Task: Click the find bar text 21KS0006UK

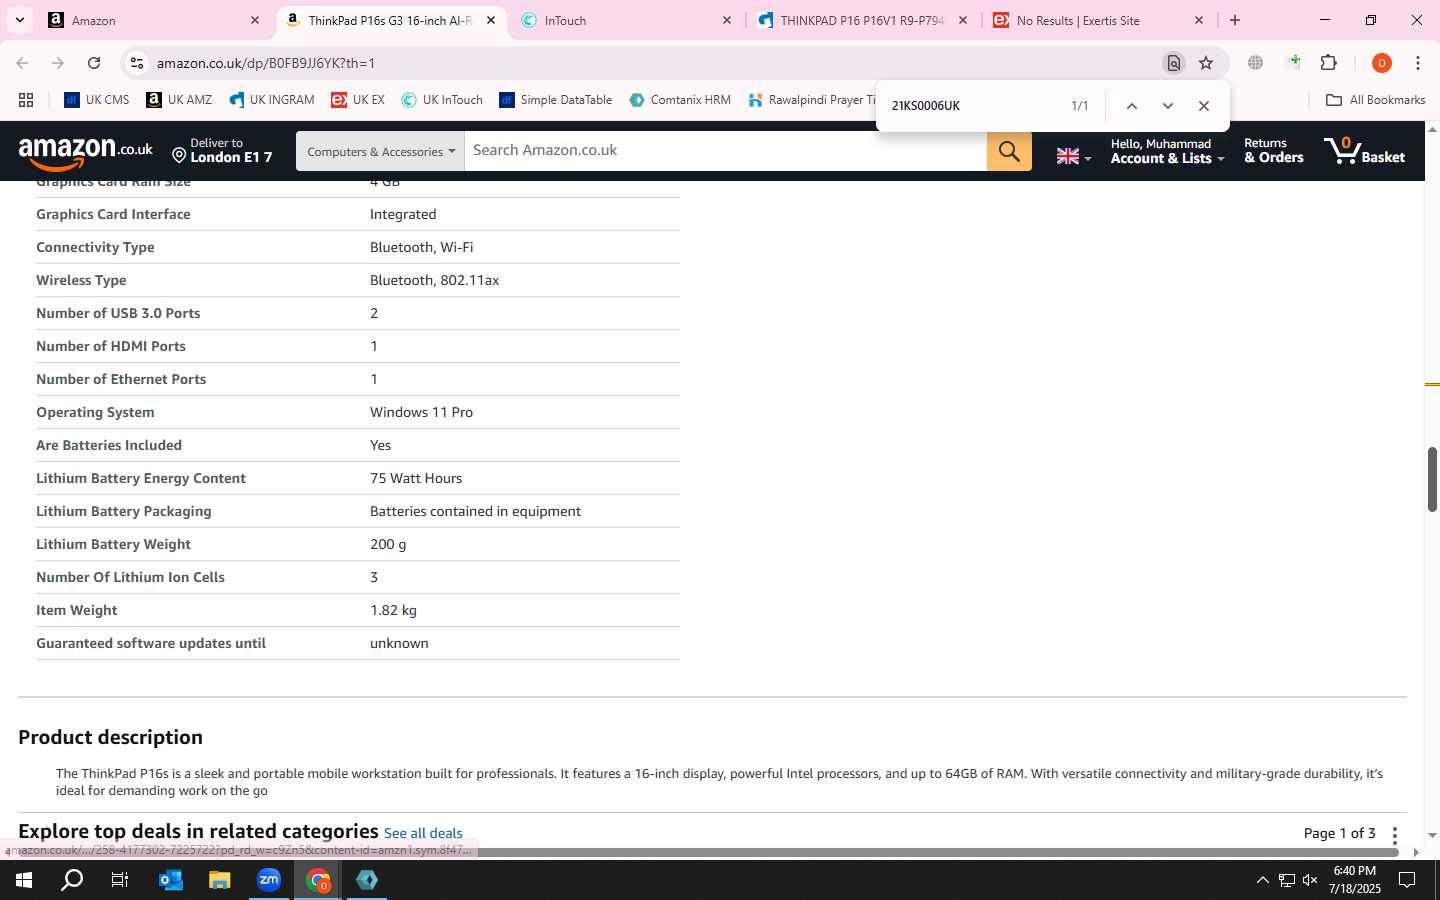Action: 926,106
